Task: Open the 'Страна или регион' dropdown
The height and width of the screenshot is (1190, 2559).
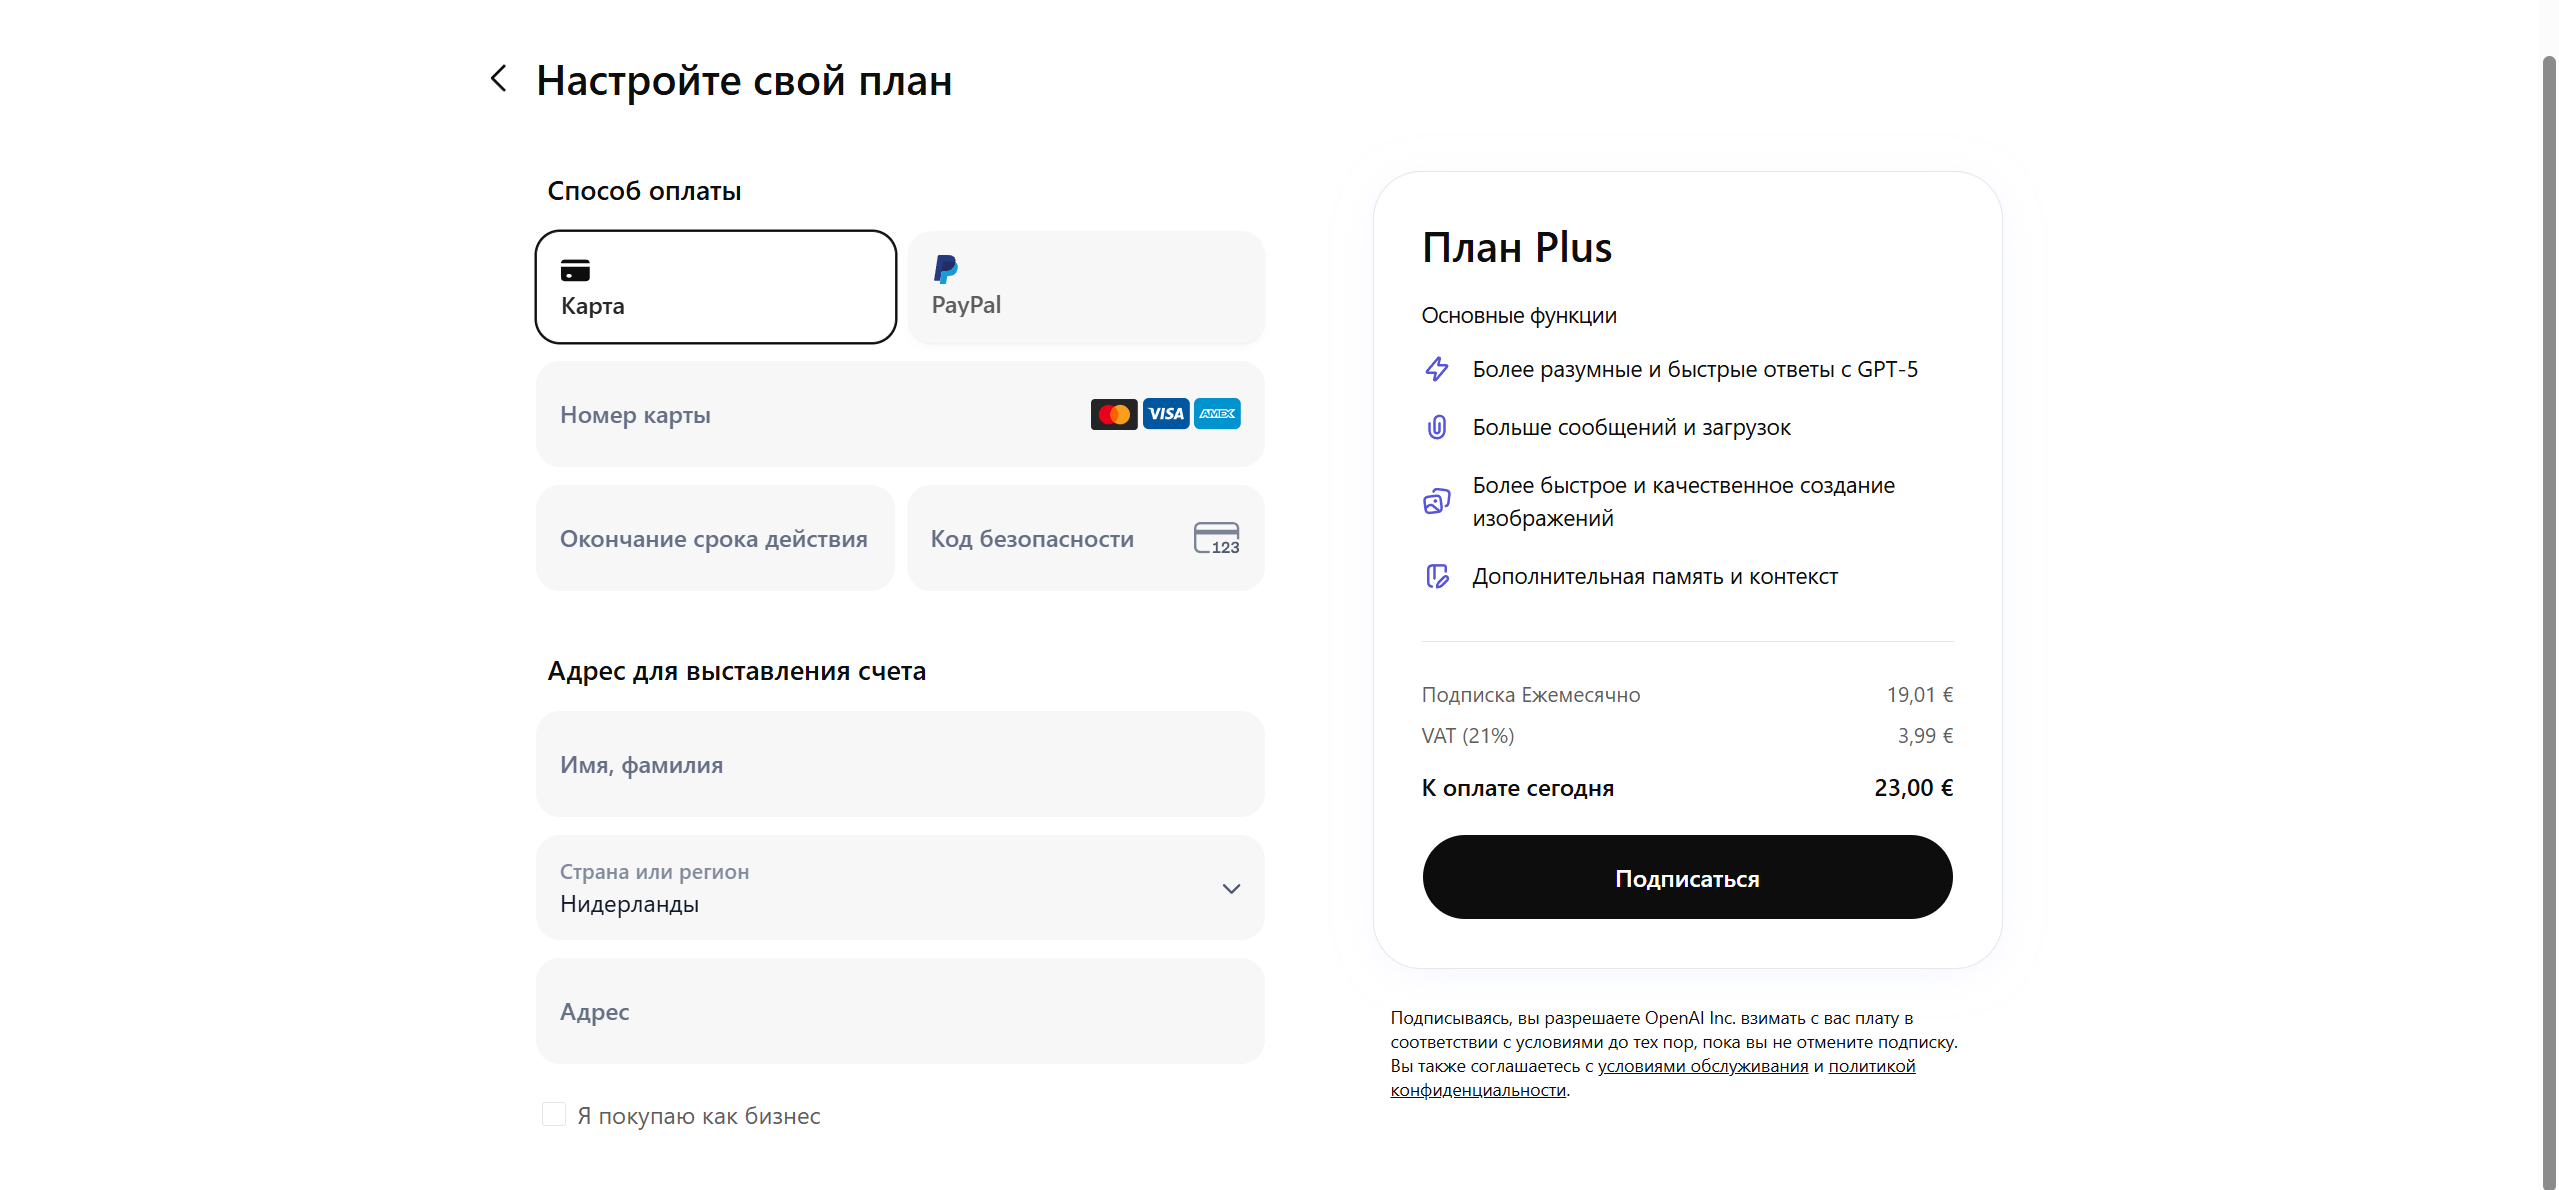Action: click(880, 888)
